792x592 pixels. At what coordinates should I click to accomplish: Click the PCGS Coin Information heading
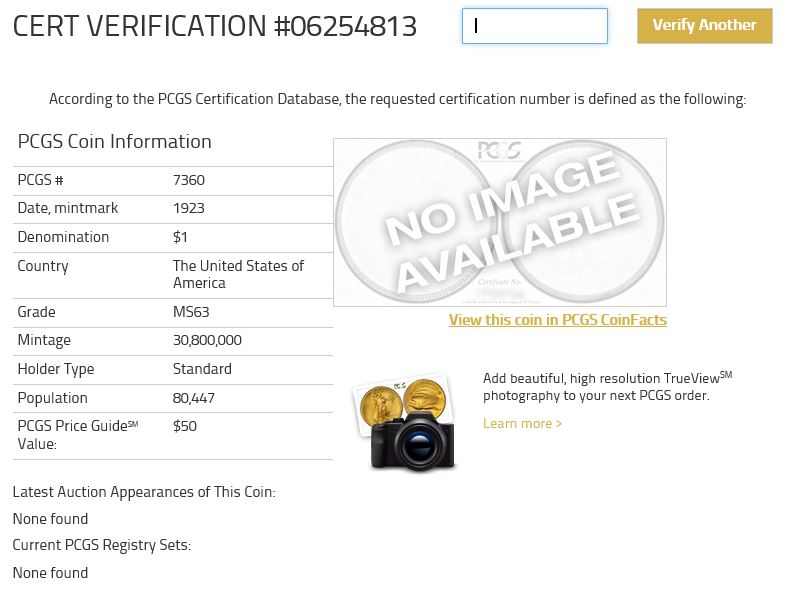115,141
